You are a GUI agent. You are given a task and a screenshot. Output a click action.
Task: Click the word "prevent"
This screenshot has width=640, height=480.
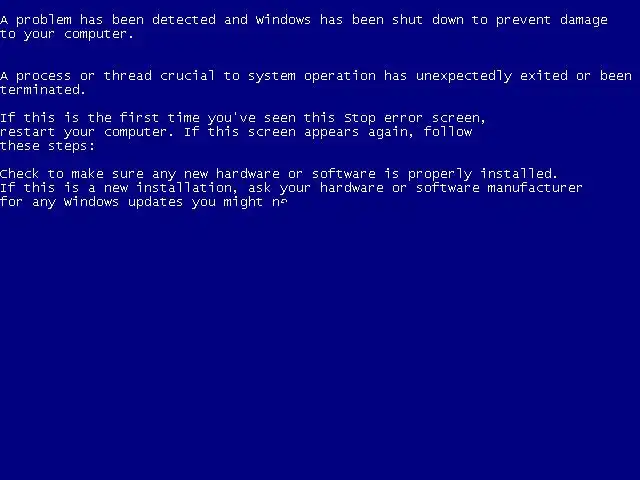point(523,21)
